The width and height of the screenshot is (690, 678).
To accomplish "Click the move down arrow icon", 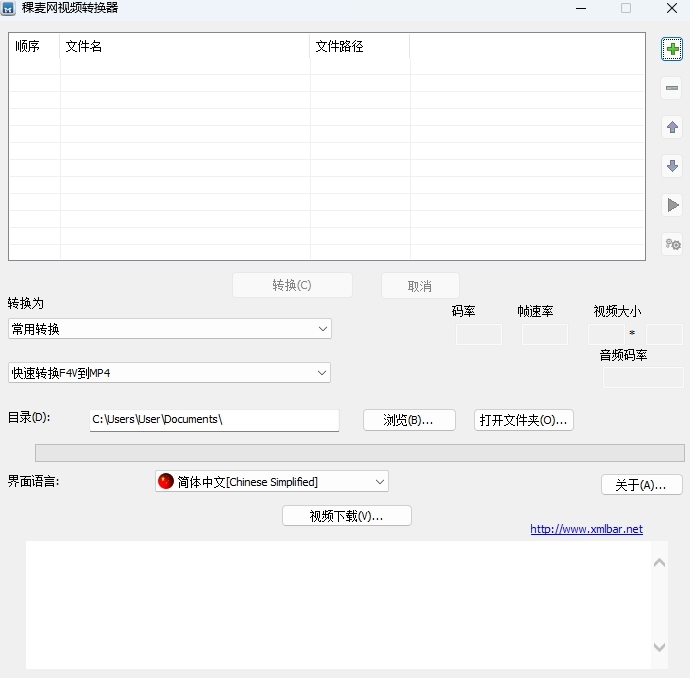I will 672,166.
